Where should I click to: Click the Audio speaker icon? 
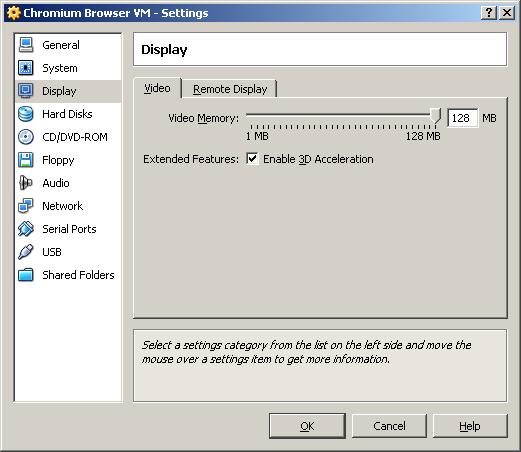(x=26, y=183)
